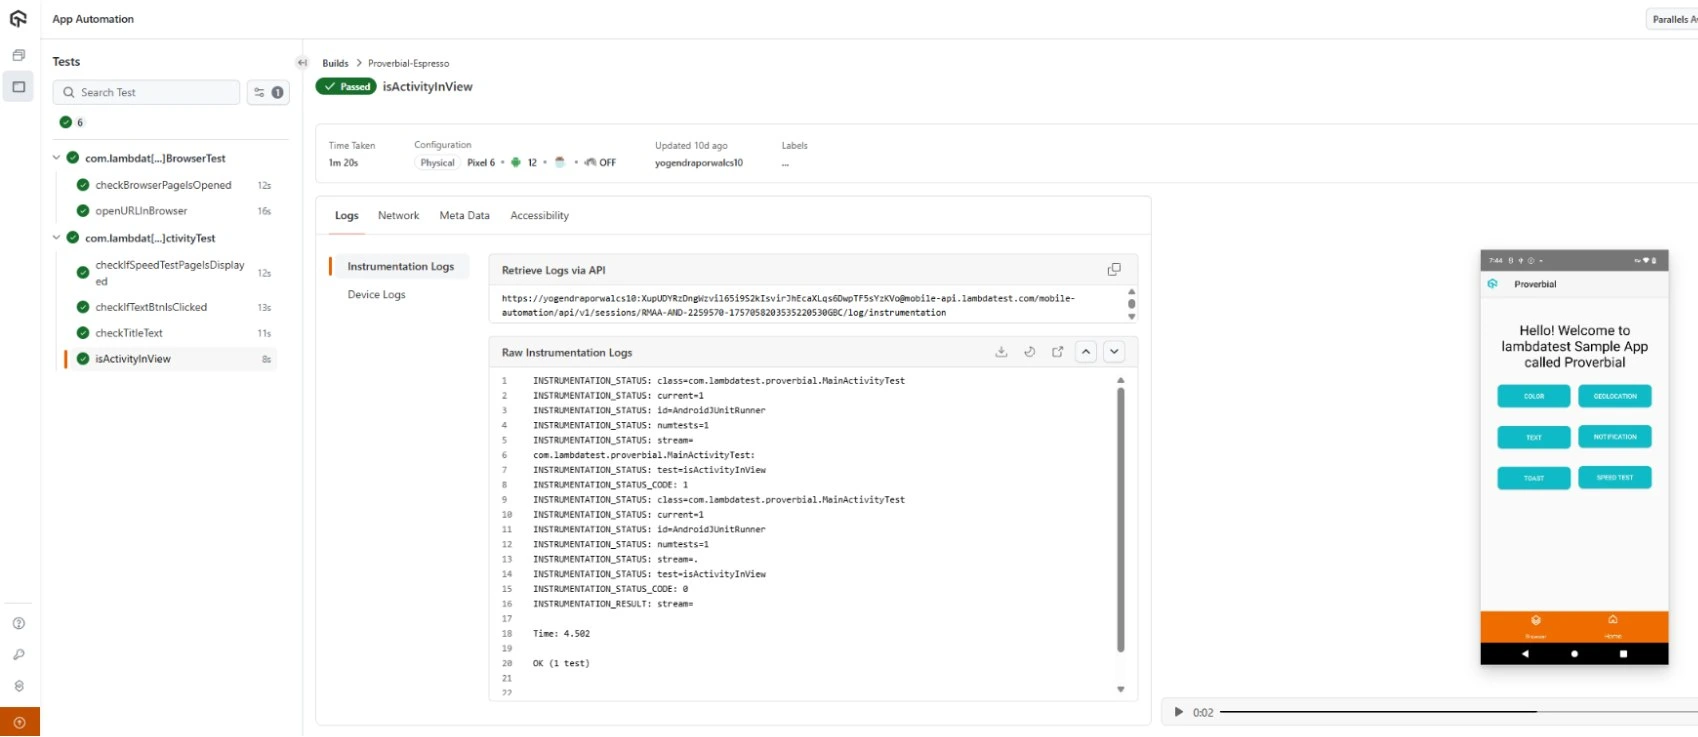Open the Builds breadcrumb link
This screenshot has height=737, width=1698.
335,63
